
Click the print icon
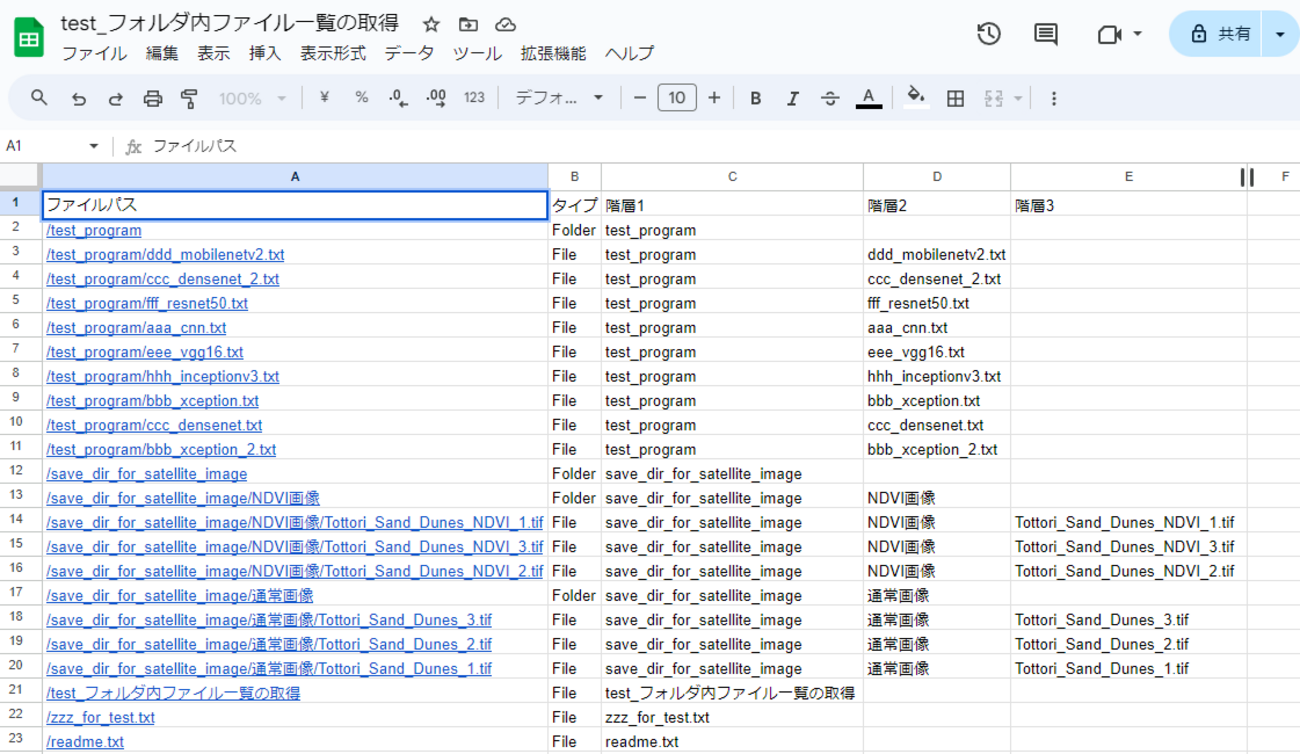(x=152, y=98)
